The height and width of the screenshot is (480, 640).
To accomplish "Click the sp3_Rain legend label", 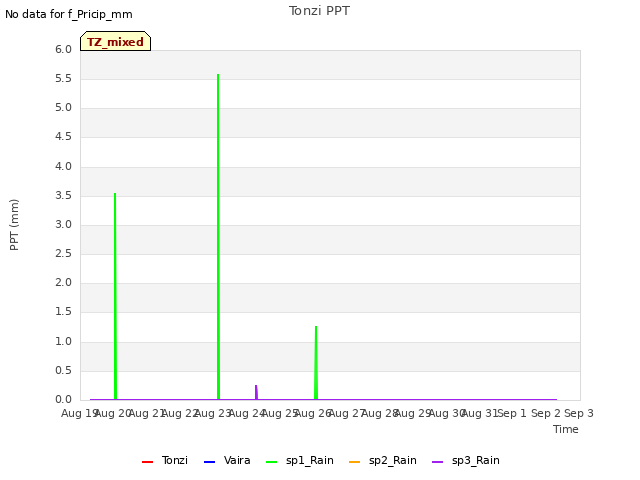I will [476, 461].
